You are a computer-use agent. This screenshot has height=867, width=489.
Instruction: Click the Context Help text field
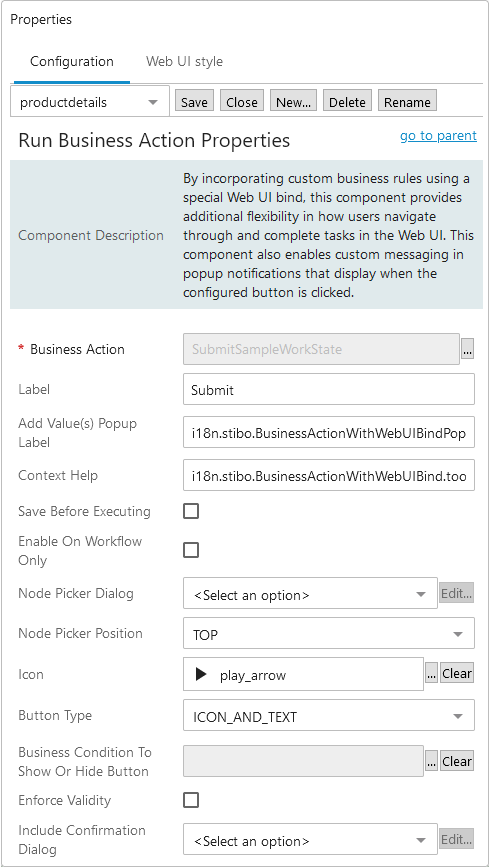pos(329,476)
